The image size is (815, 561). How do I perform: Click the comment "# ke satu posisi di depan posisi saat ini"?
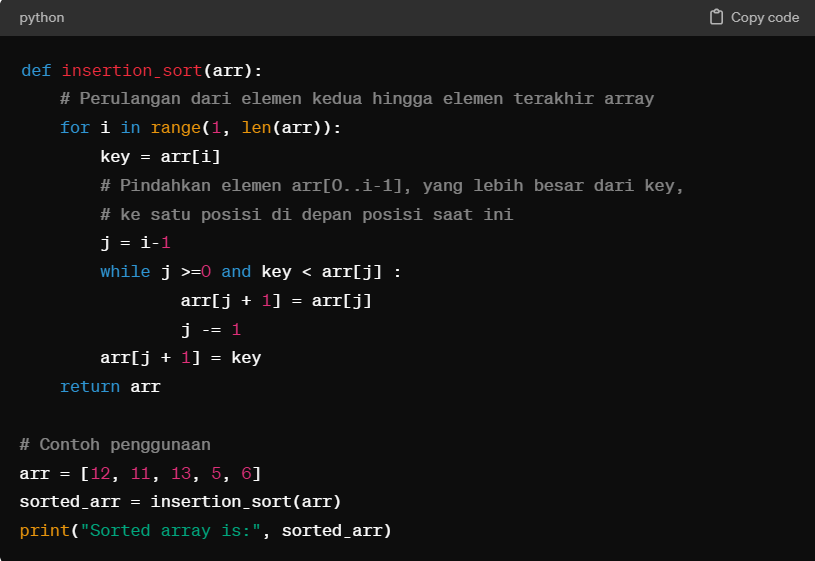click(x=307, y=214)
